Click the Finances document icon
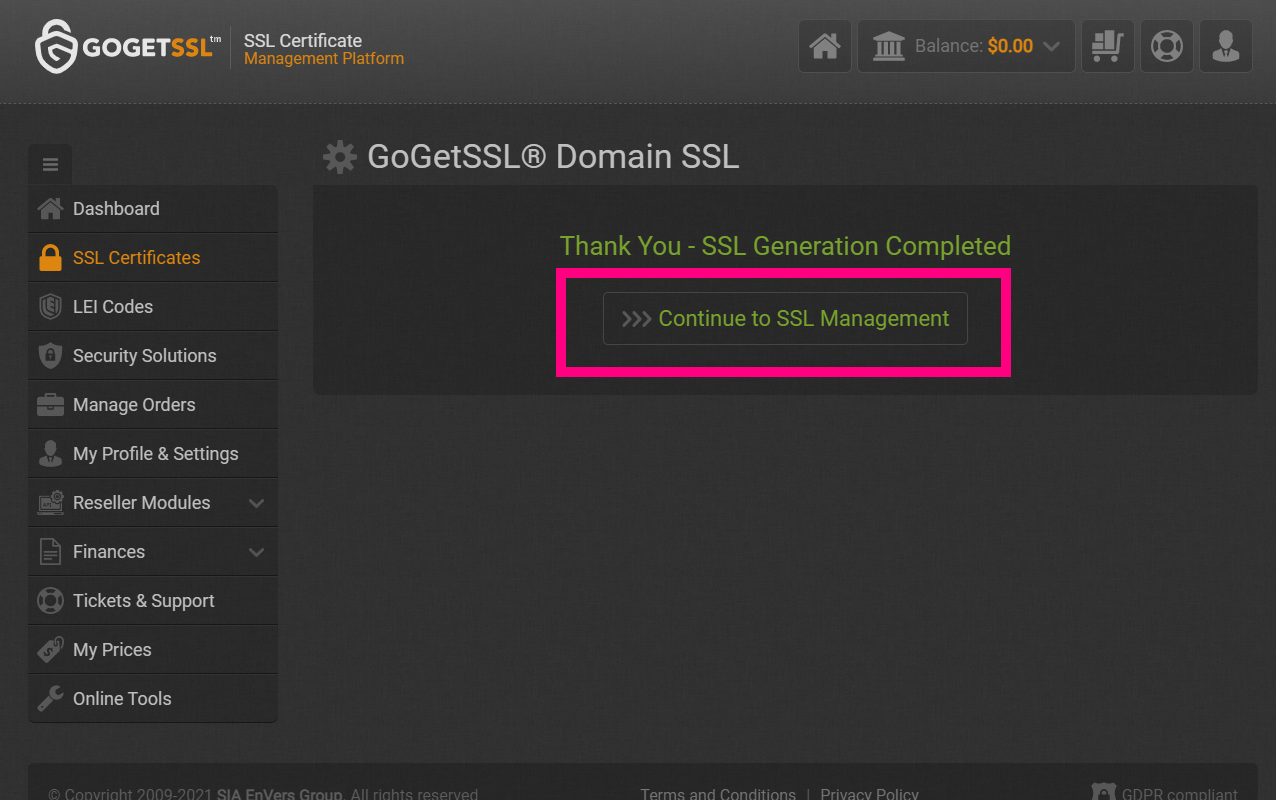Screen dimensions: 1276x800 [50, 552]
